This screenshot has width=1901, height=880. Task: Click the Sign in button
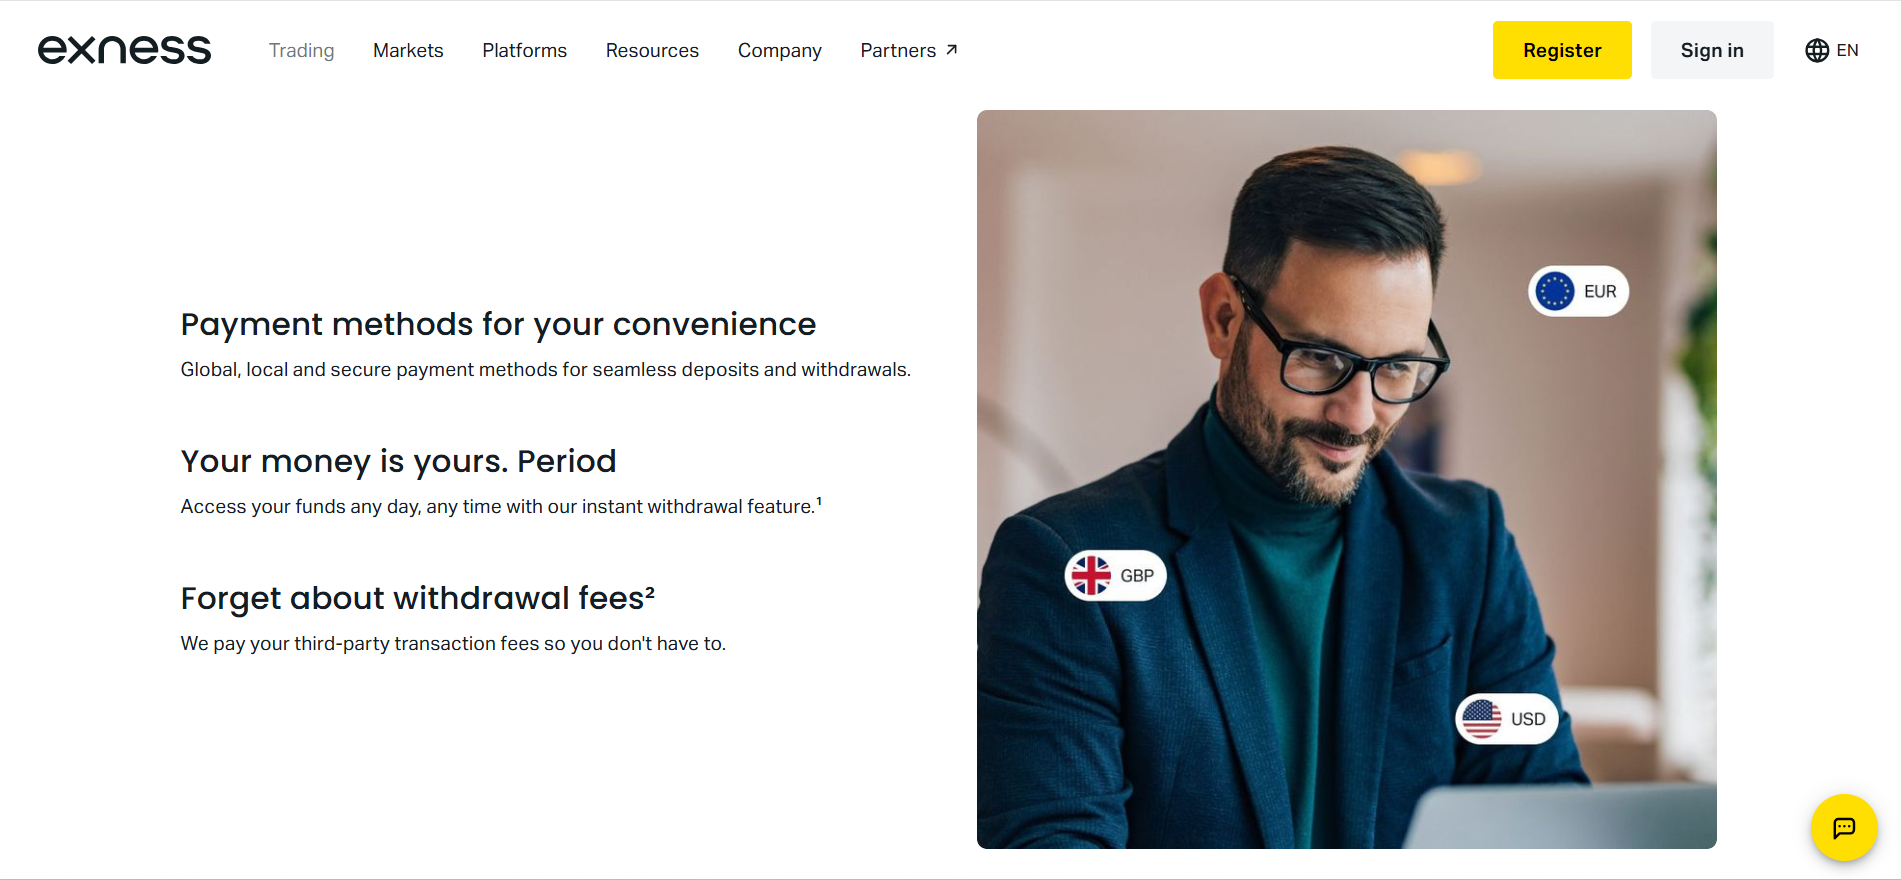[x=1712, y=50]
